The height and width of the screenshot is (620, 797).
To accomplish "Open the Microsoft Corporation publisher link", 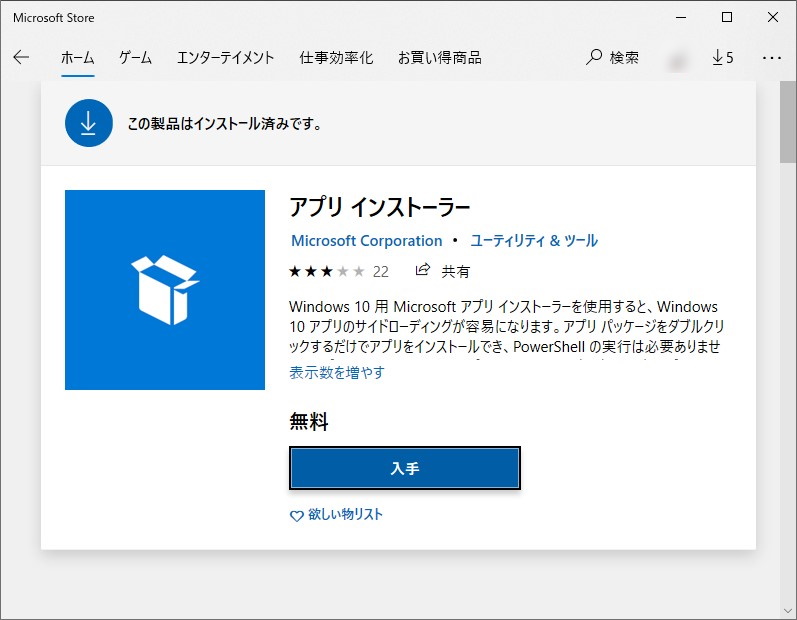I will click(x=366, y=241).
